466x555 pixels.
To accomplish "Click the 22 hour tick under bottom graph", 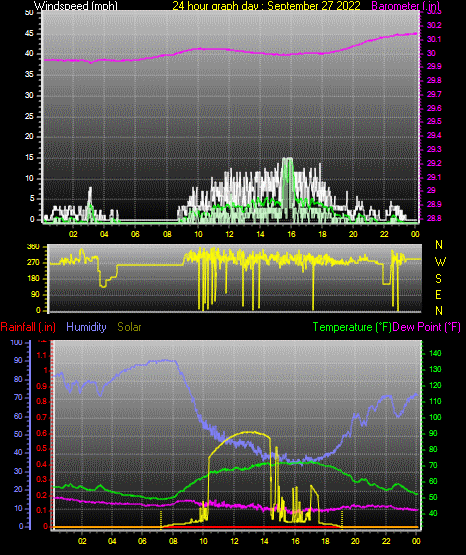I will pos(386,541).
